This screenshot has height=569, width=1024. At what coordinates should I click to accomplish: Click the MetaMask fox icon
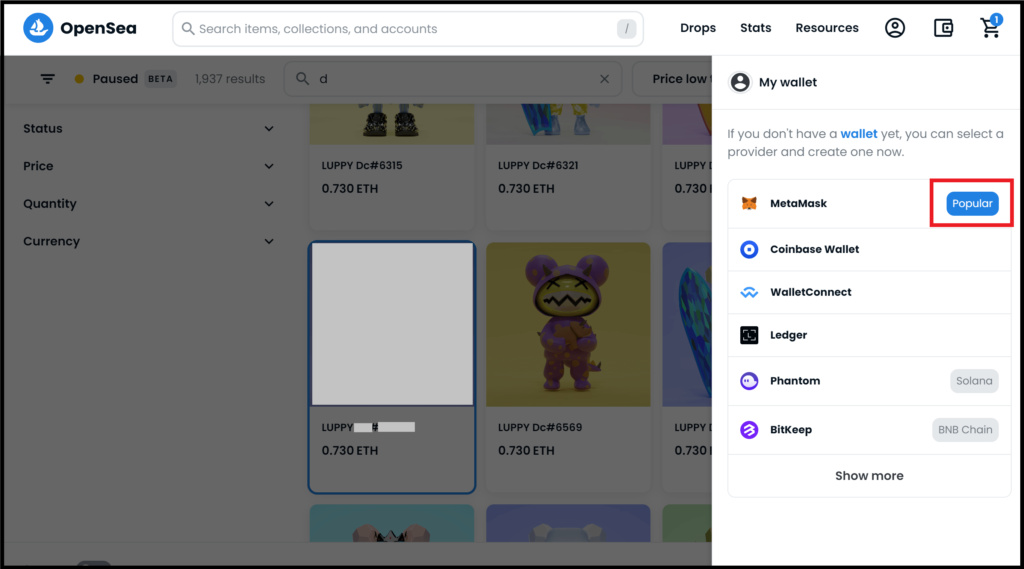[749, 203]
